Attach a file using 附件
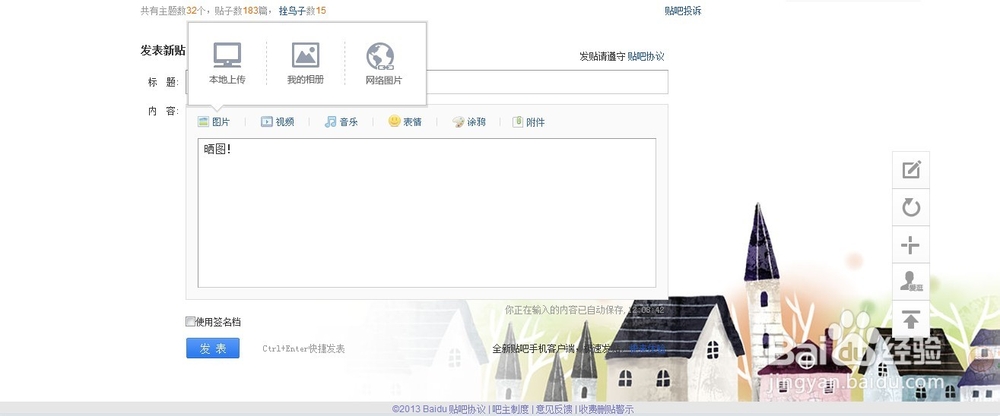1000x416 pixels. pos(529,122)
